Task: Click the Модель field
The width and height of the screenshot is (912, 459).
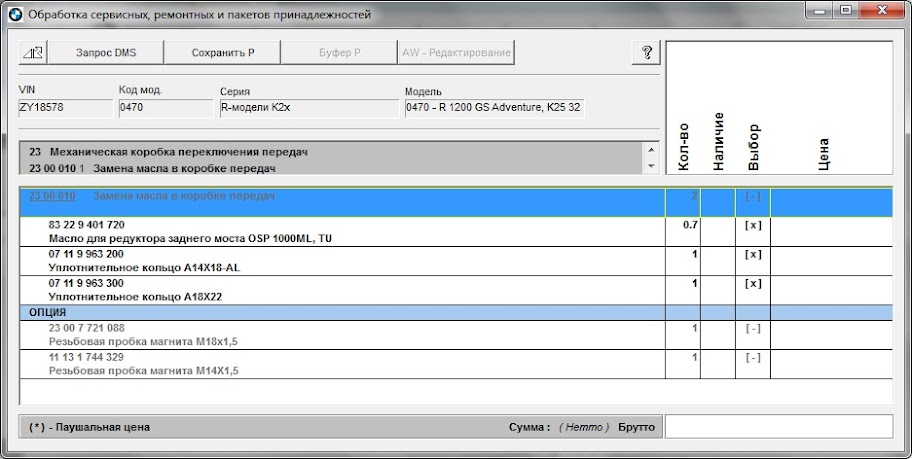Action: [x=494, y=108]
